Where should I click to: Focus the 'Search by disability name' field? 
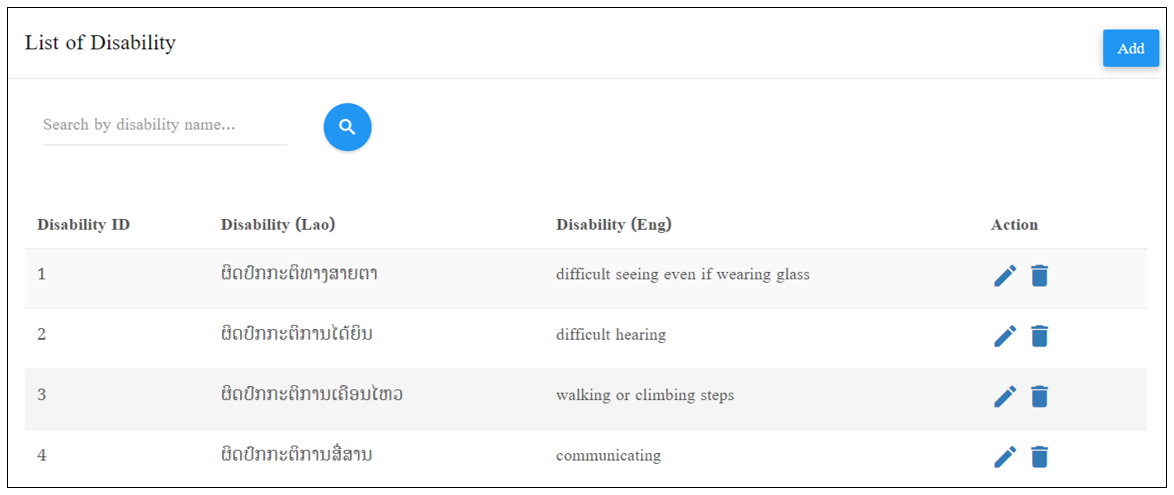pos(165,125)
